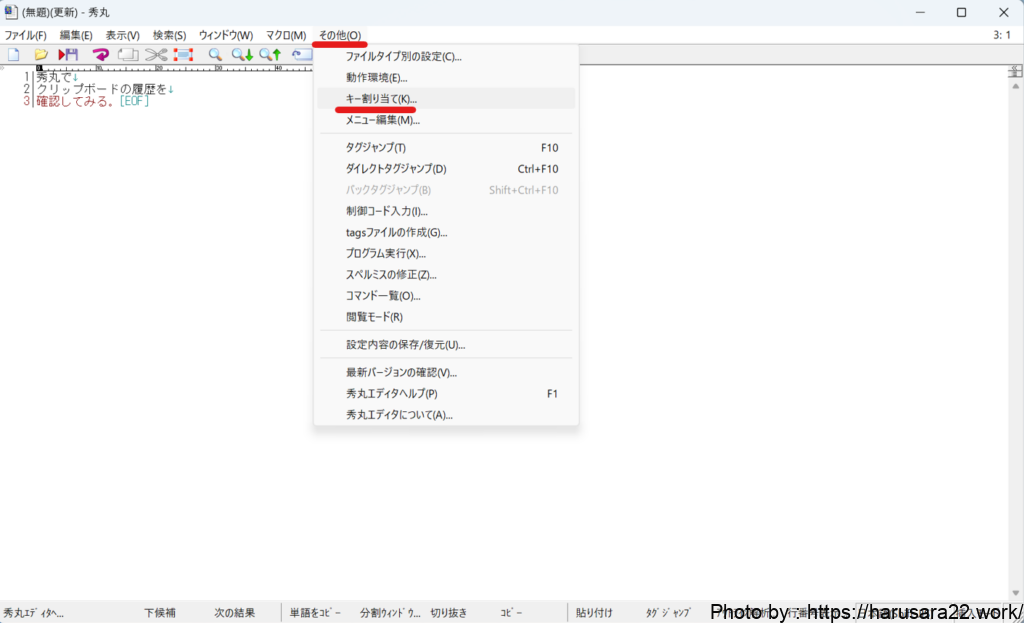Click the magenta Undo arrow icon
The height and width of the screenshot is (623, 1024).
[100, 55]
